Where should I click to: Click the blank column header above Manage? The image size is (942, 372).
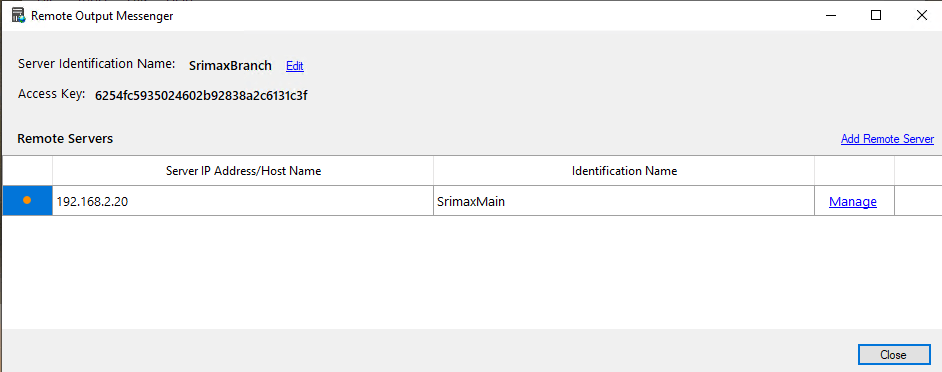(x=854, y=171)
